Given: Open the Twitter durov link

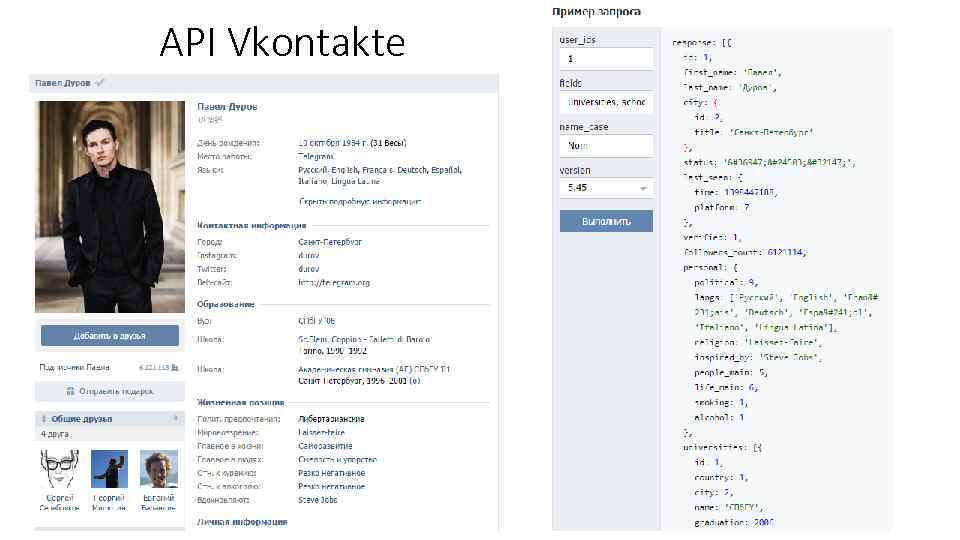Looking at the screenshot, I should click(309, 269).
